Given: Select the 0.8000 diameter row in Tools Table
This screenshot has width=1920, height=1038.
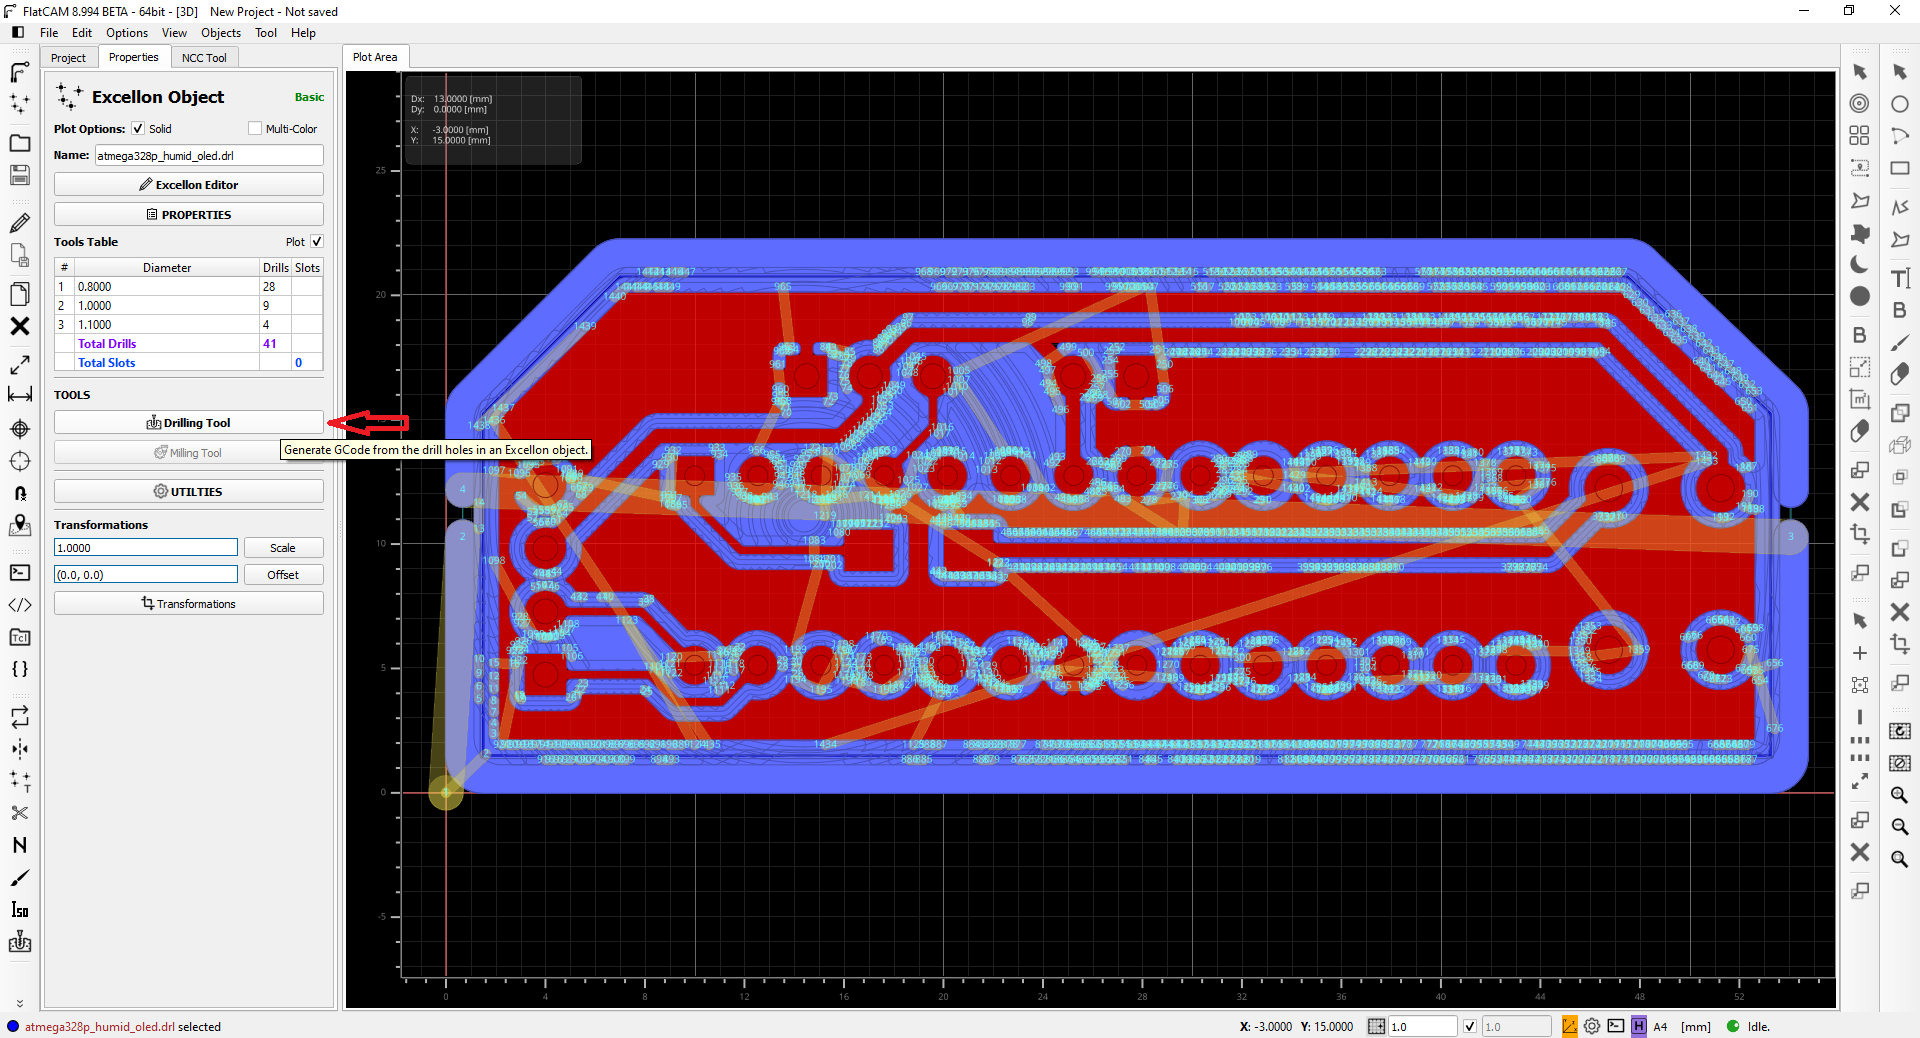Looking at the screenshot, I should tap(189, 286).
